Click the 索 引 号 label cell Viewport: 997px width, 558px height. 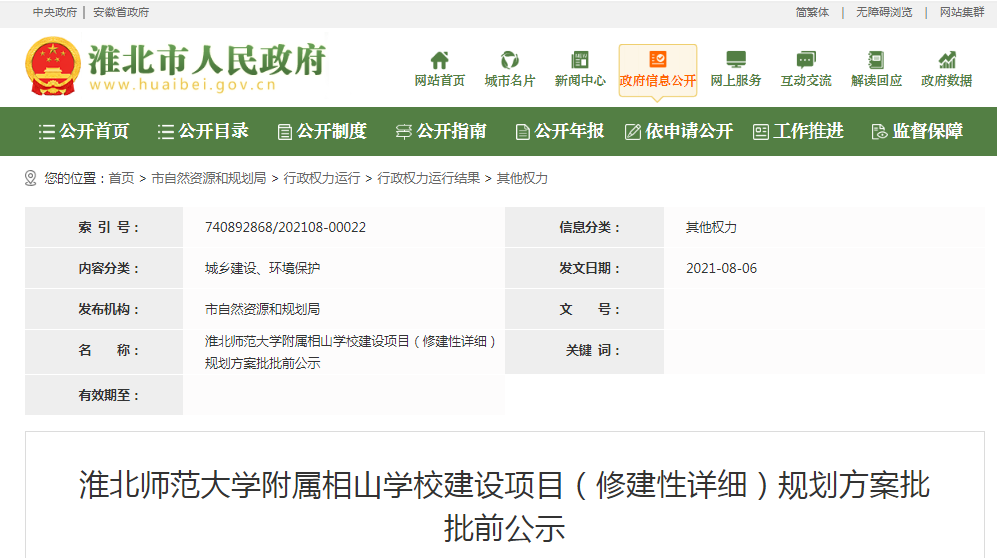click(104, 228)
